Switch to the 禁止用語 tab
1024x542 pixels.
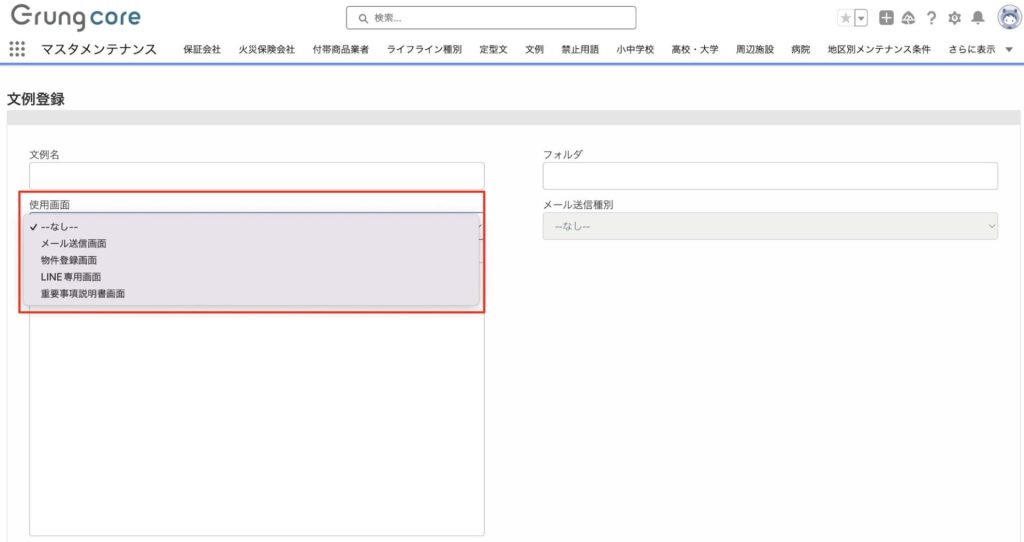click(x=580, y=49)
